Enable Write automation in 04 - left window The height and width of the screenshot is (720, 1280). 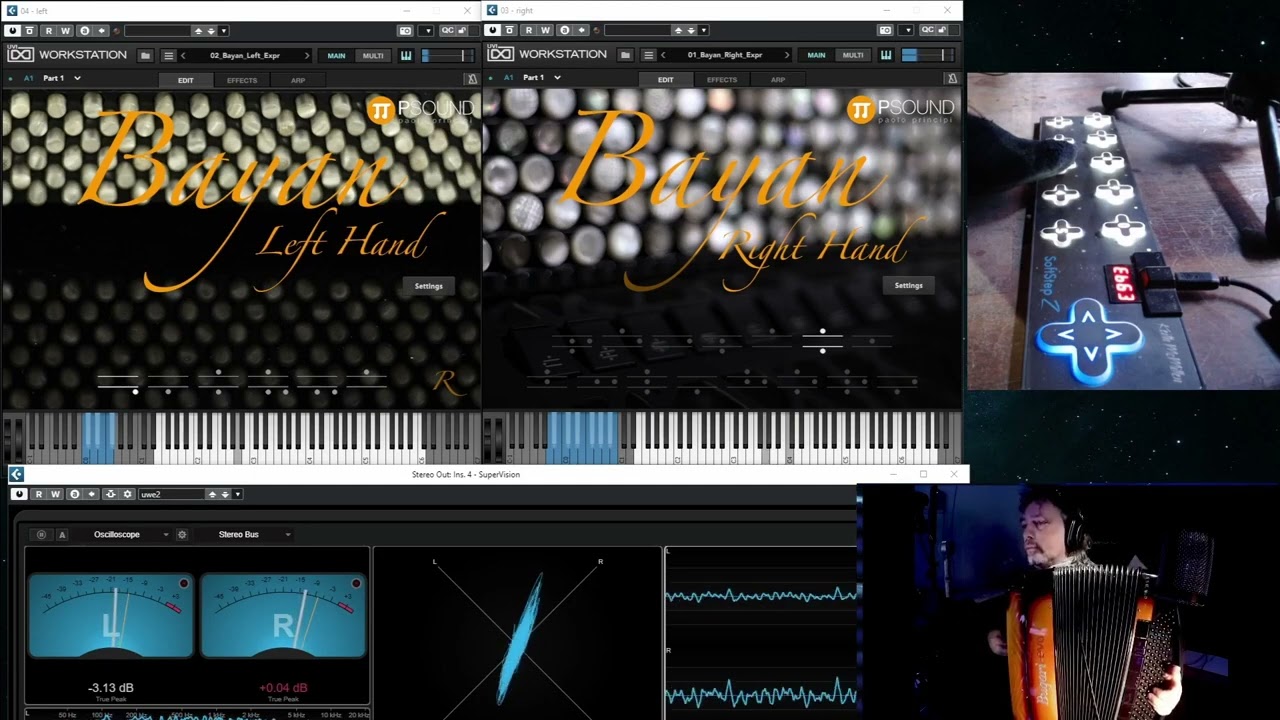pos(65,31)
